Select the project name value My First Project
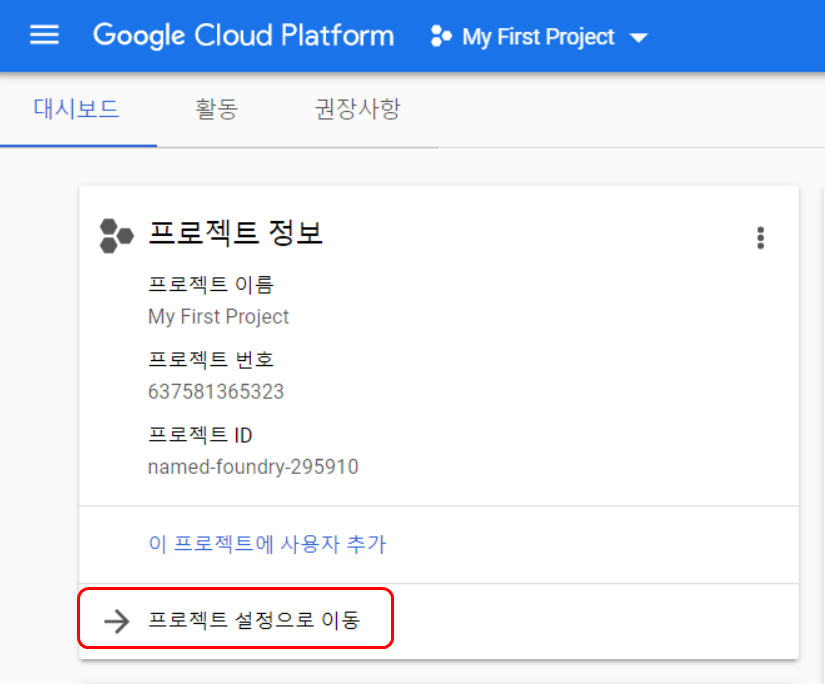 (x=218, y=317)
